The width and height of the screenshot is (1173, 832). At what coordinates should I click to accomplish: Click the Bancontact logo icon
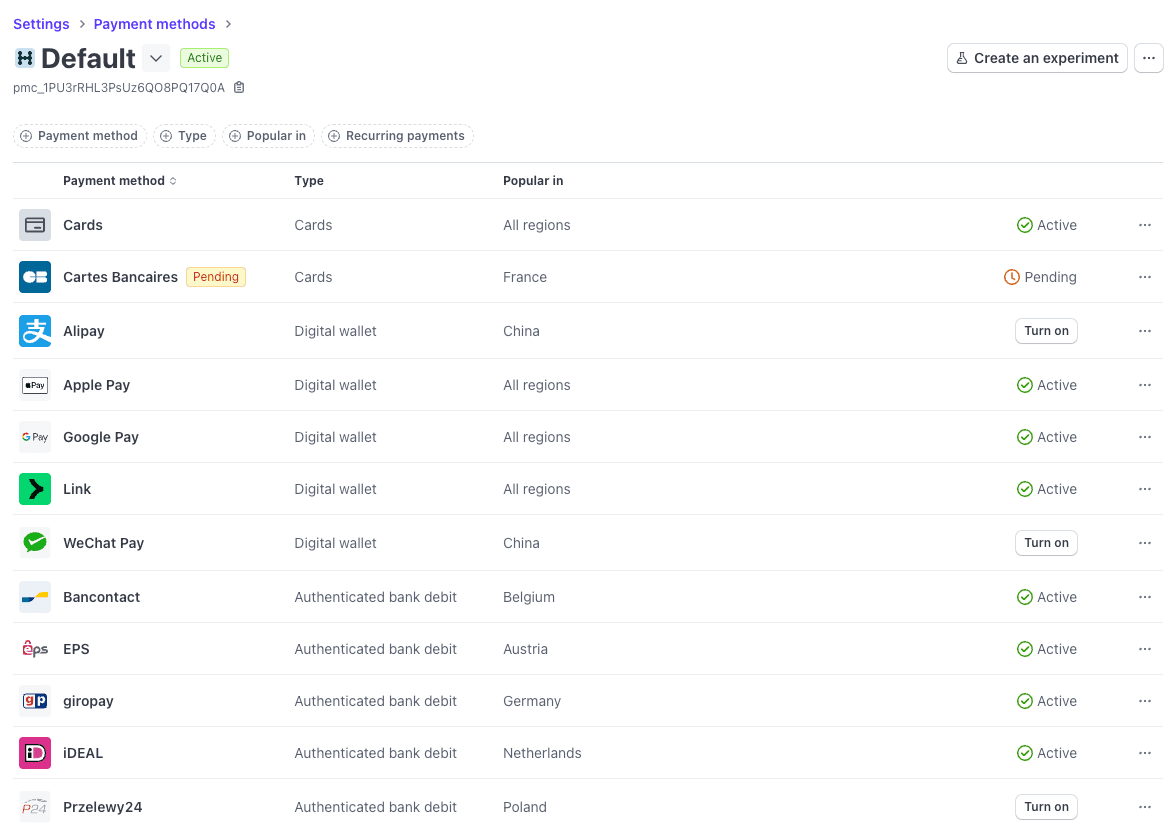pos(35,597)
